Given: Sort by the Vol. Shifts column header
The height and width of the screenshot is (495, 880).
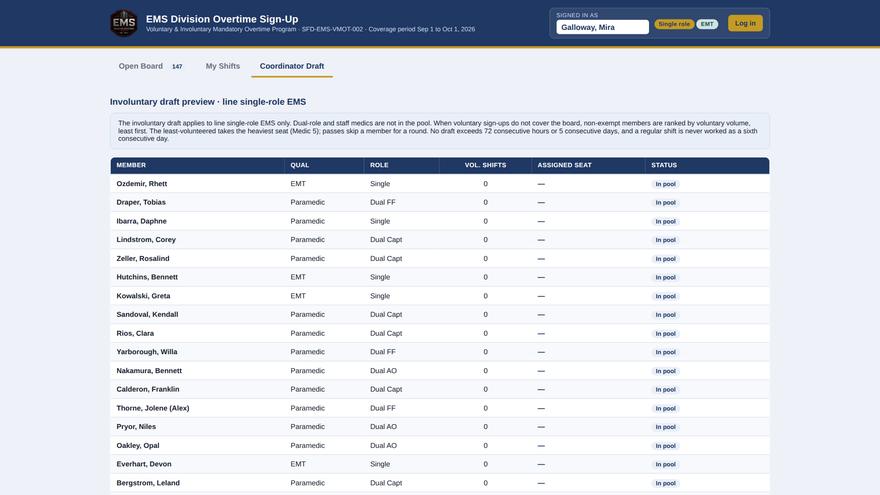Looking at the screenshot, I should pos(485,165).
